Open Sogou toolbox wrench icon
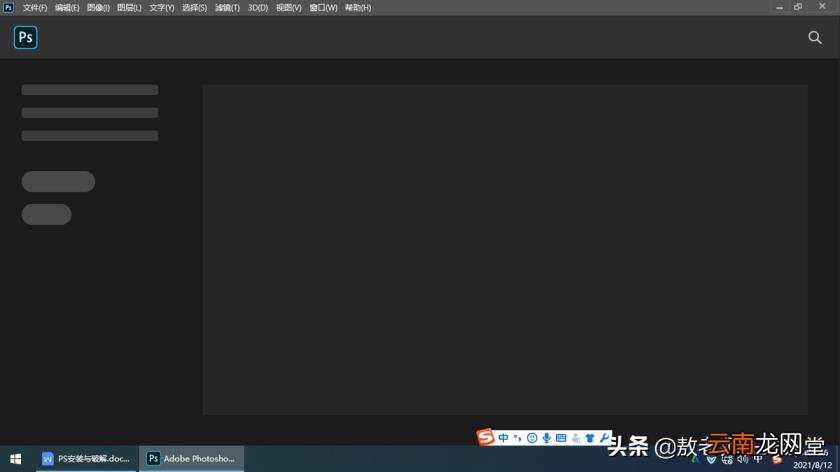840x472 pixels. [604, 438]
